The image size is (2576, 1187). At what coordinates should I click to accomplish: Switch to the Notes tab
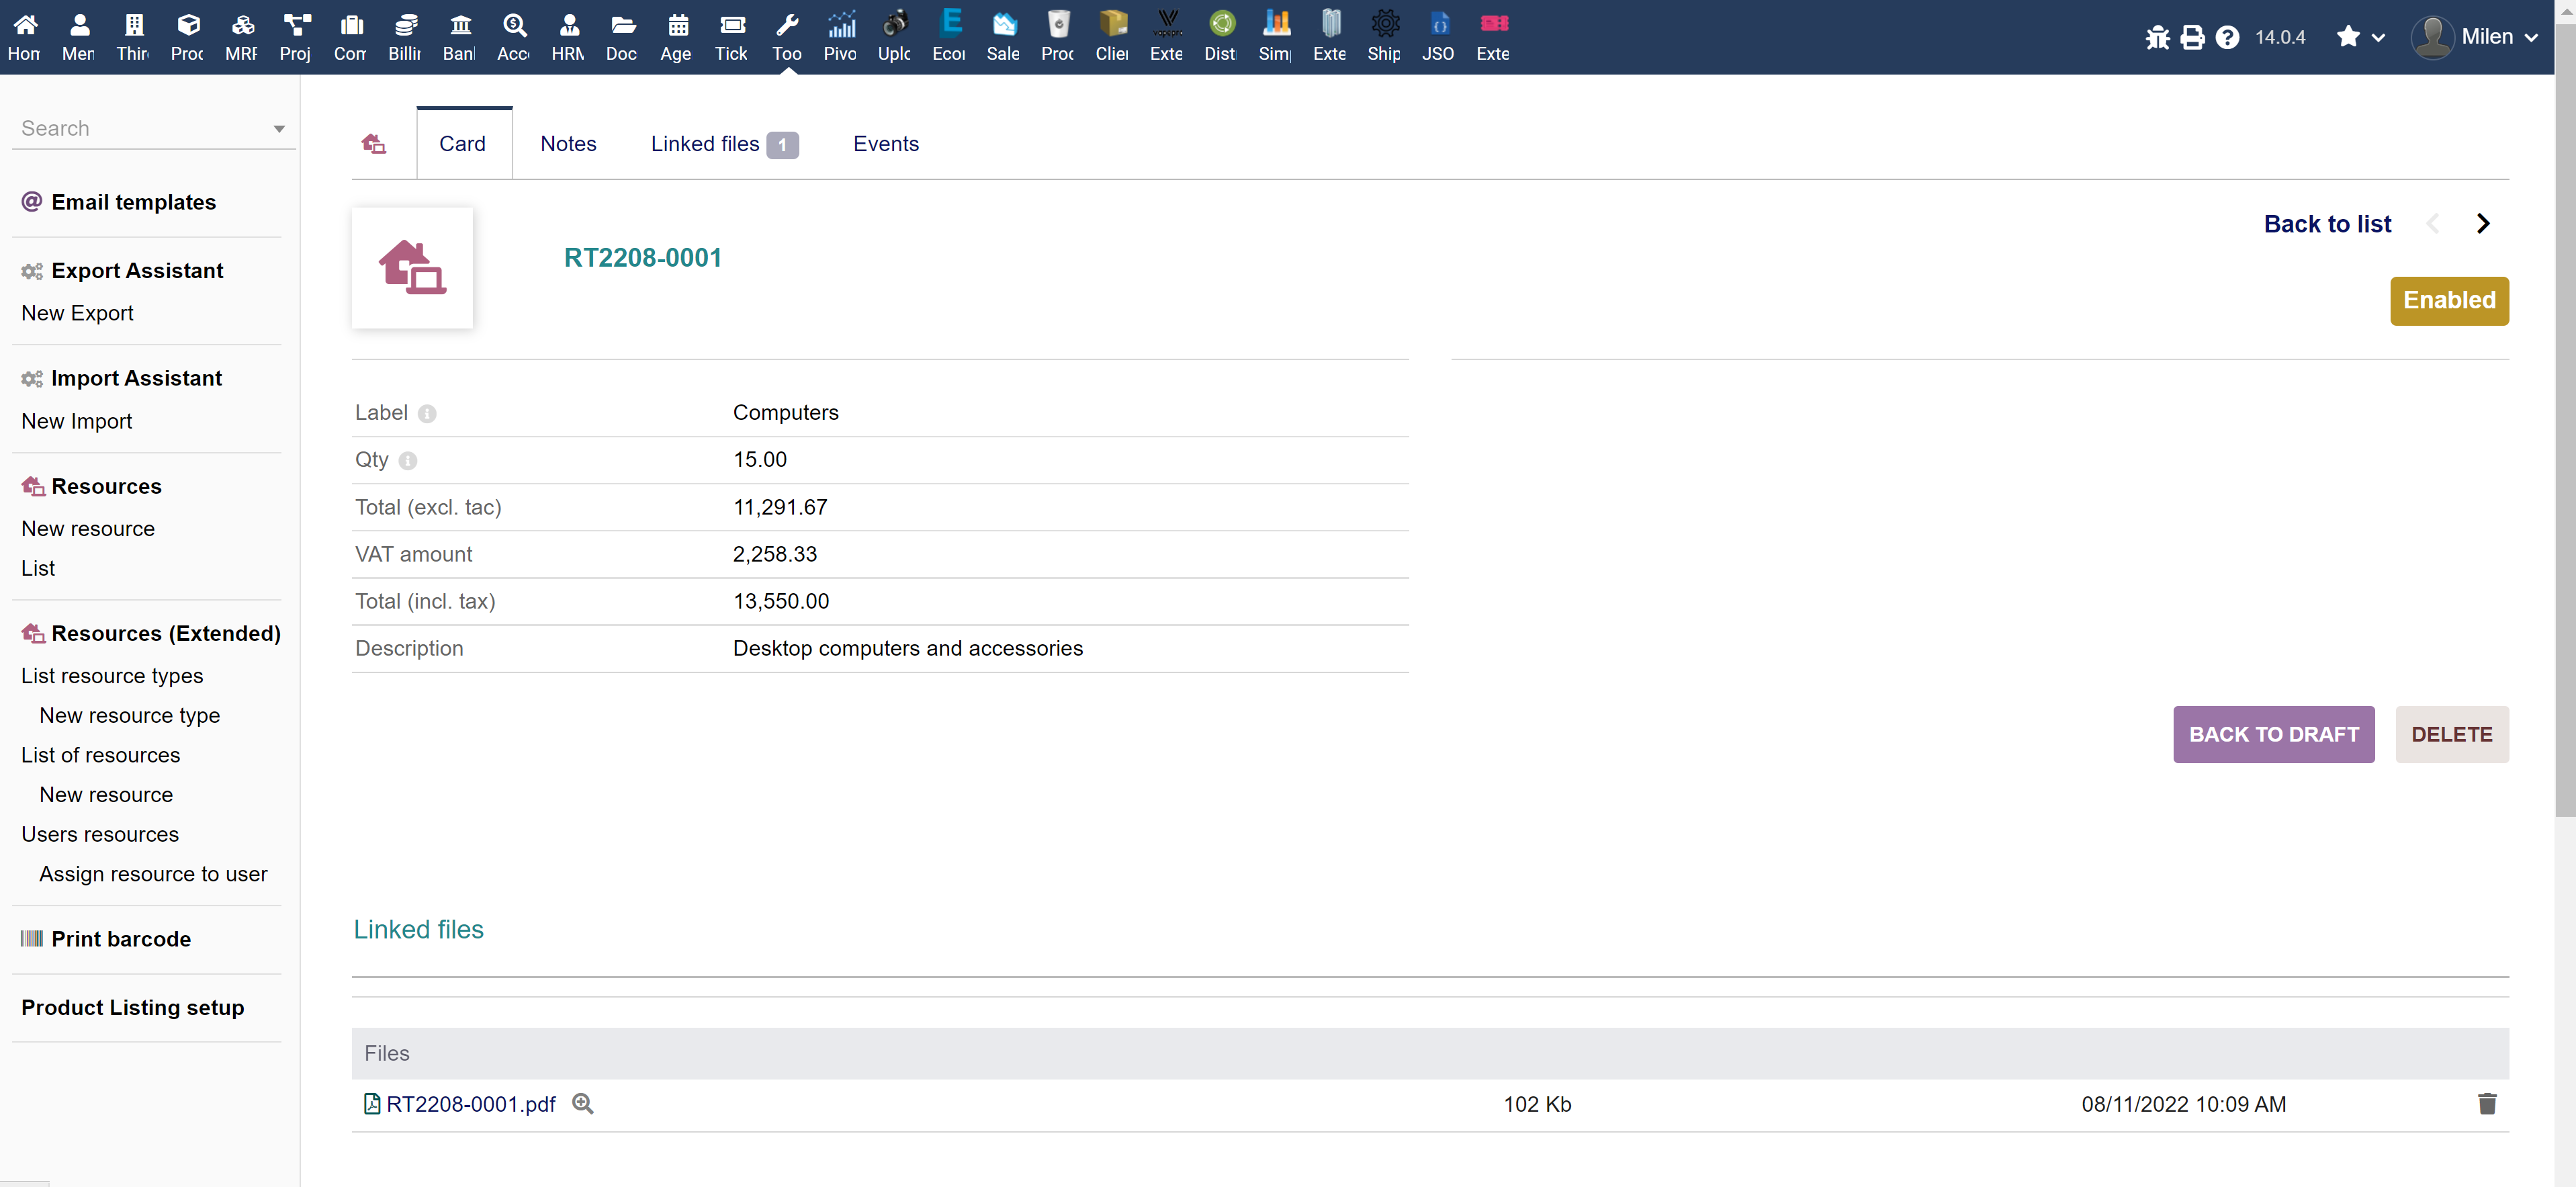[x=567, y=143]
